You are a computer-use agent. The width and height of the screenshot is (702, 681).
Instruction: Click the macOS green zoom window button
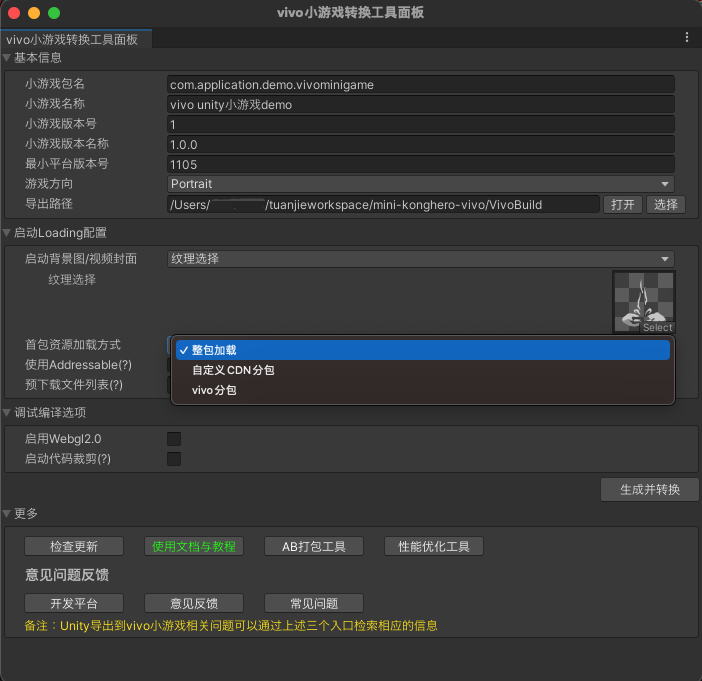(54, 13)
